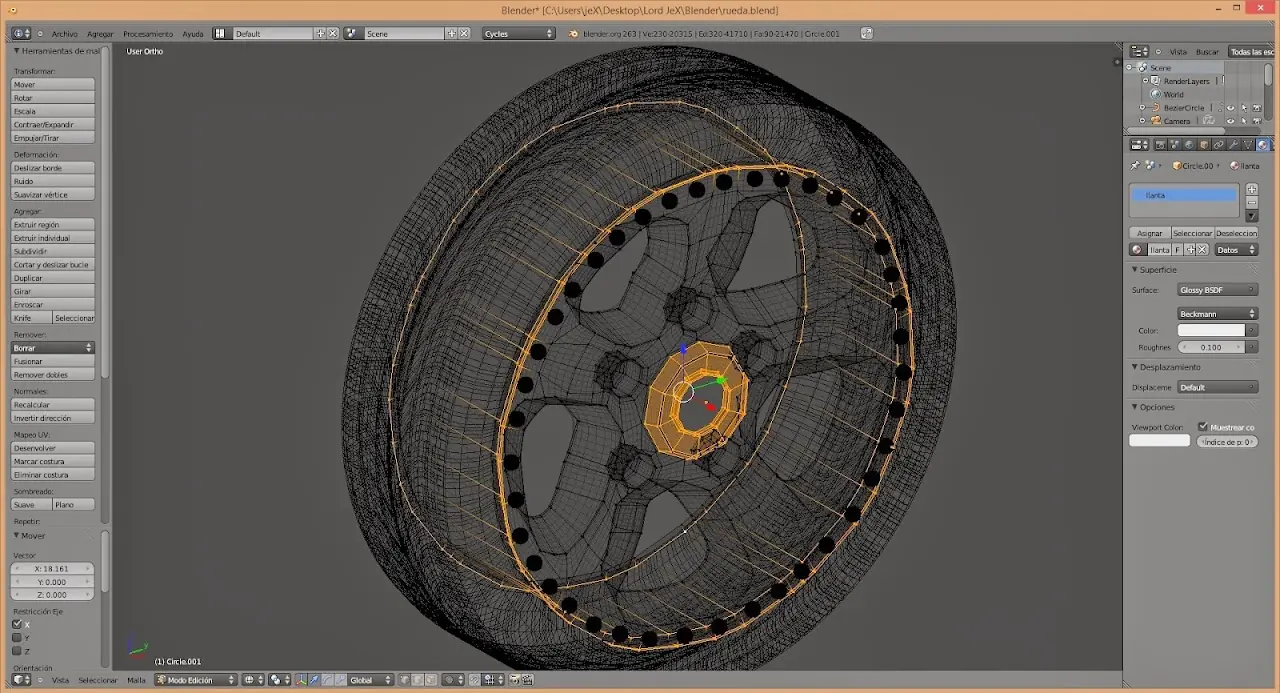The height and width of the screenshot is (693, 1280).
Task: Click the Escala button
Action: pyautogui.click(x=53, y=111)
